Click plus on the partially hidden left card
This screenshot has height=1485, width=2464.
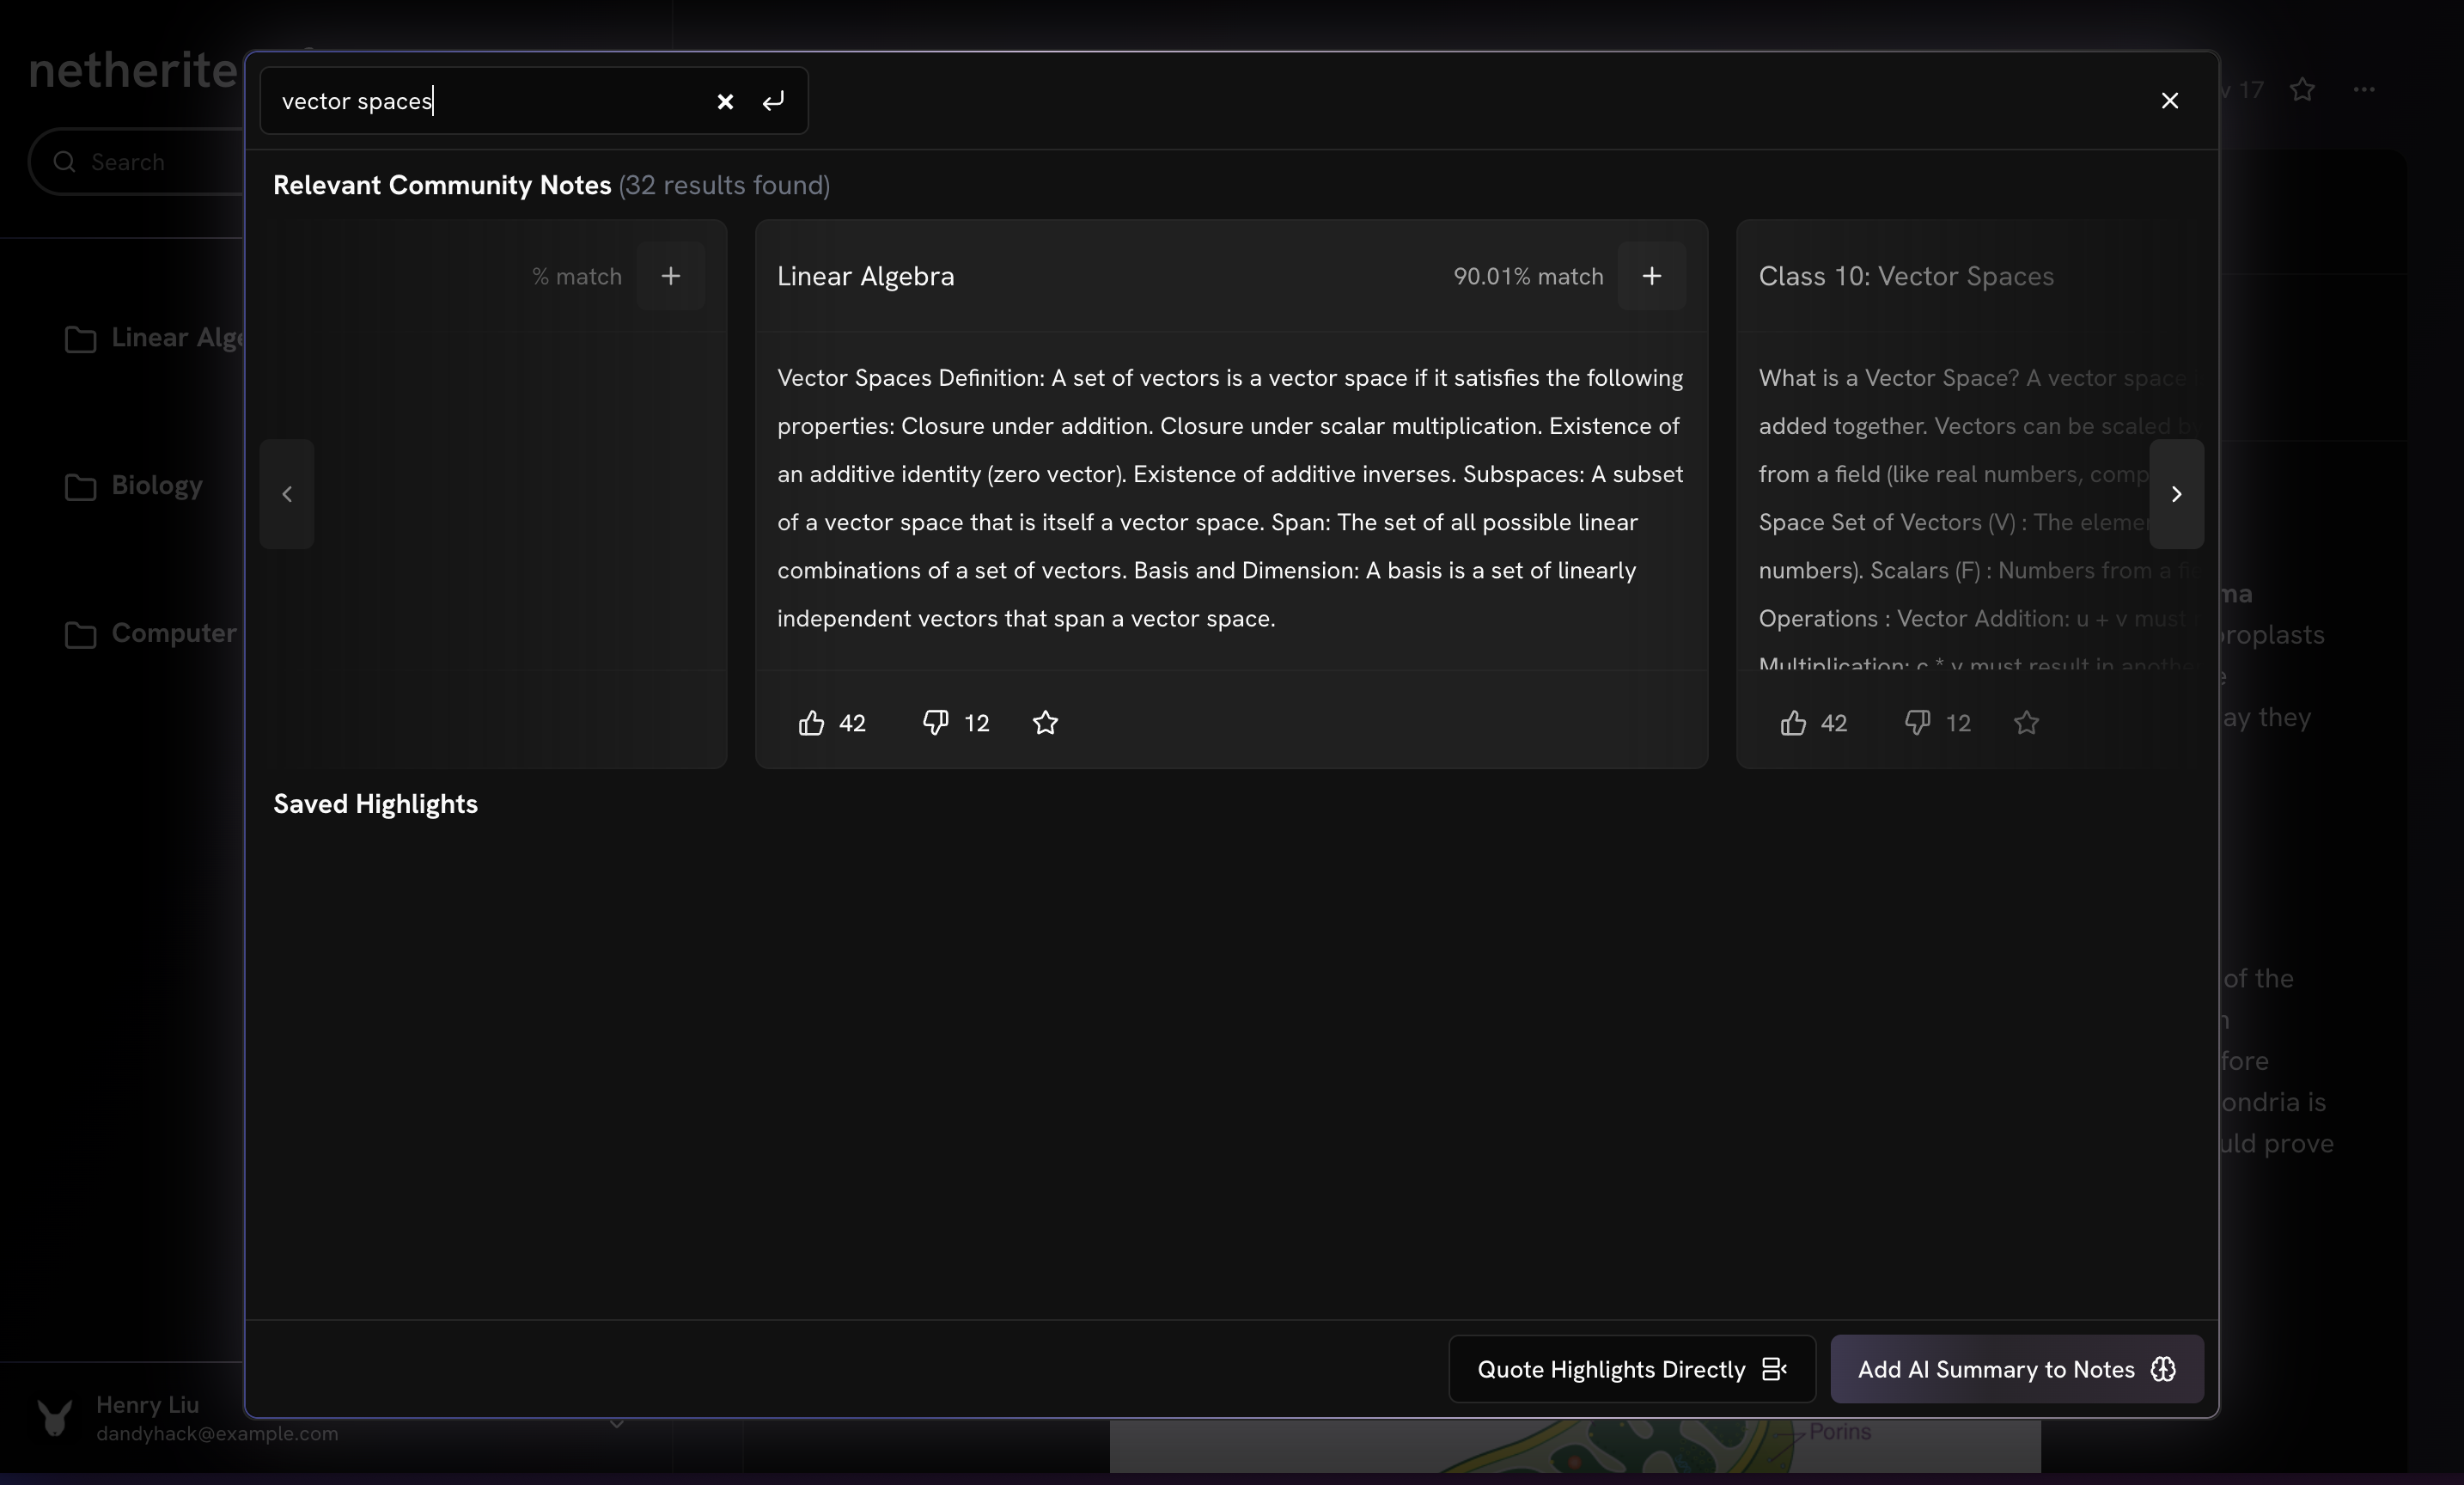tap(670, 276)
